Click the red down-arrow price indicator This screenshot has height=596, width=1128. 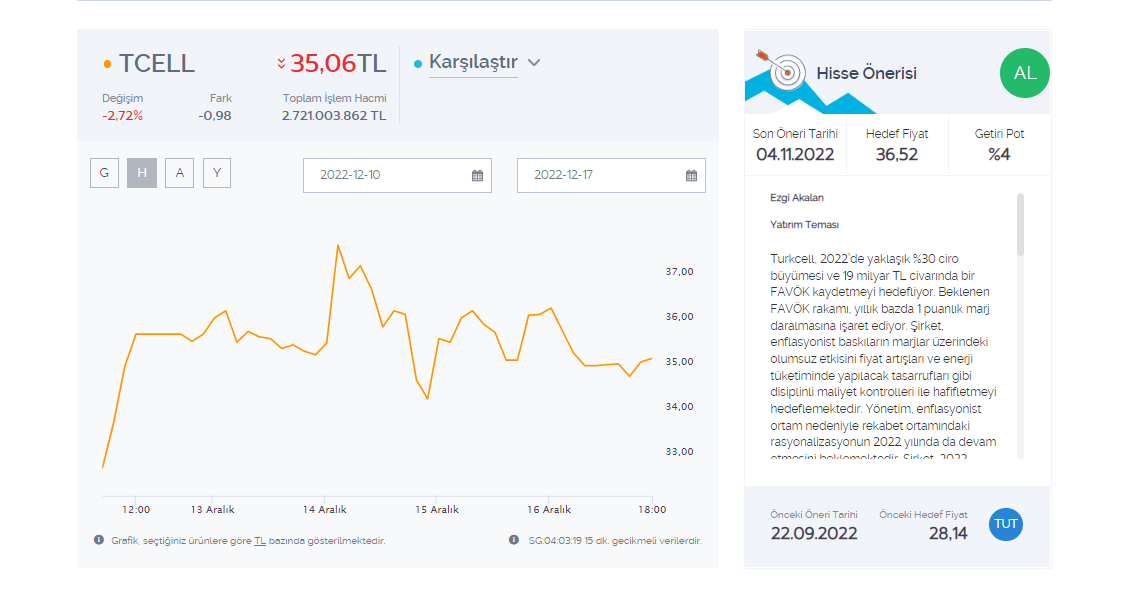pyautogui.click(x=281, y=64)
